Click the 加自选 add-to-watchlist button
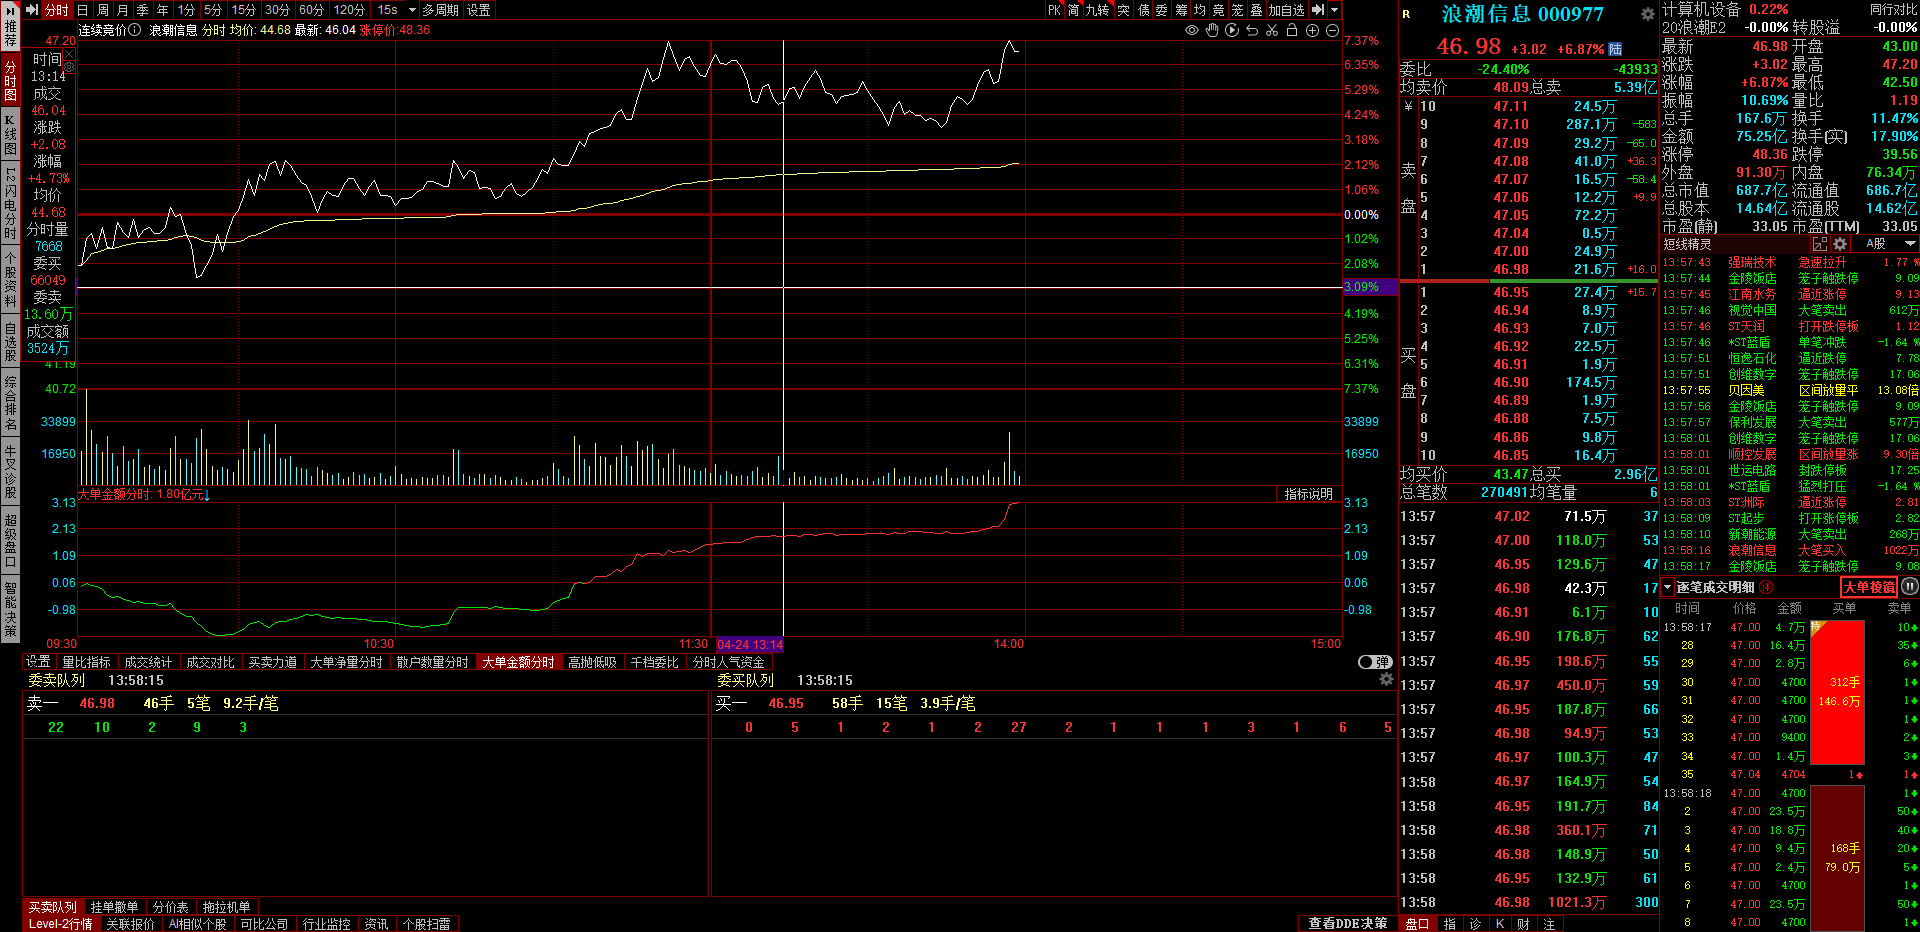 (1286, 10)
